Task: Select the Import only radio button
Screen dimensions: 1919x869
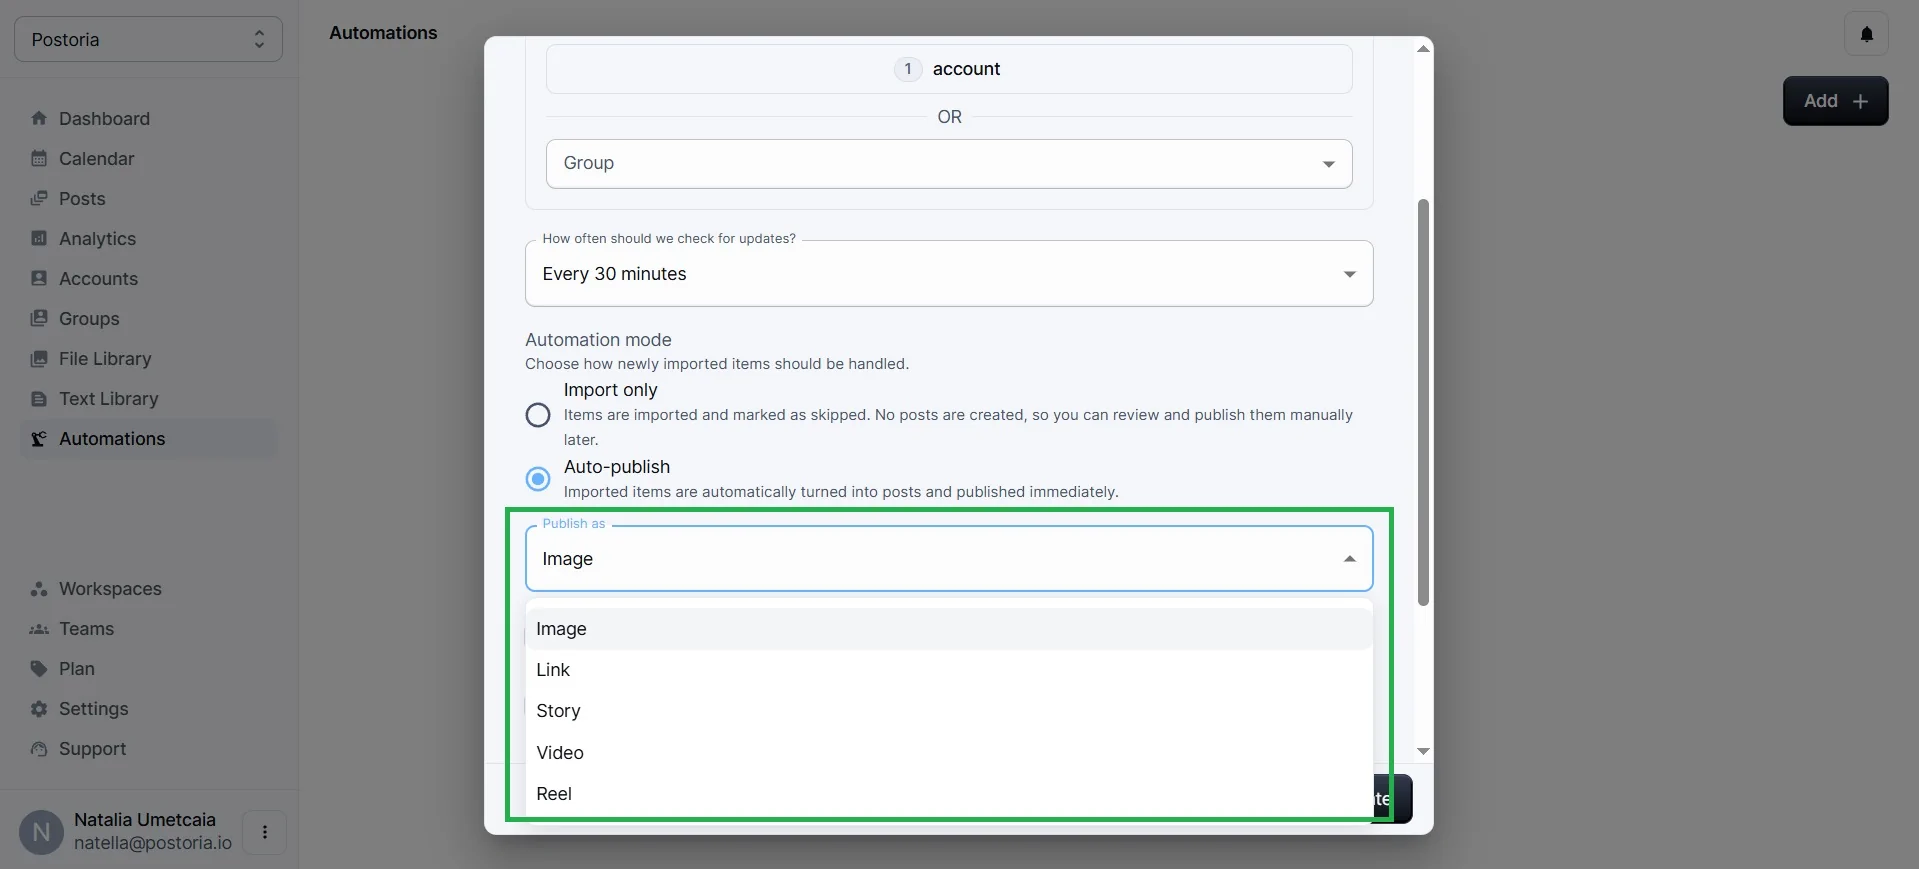Action: pyautogui.click(x=538, y=415)
